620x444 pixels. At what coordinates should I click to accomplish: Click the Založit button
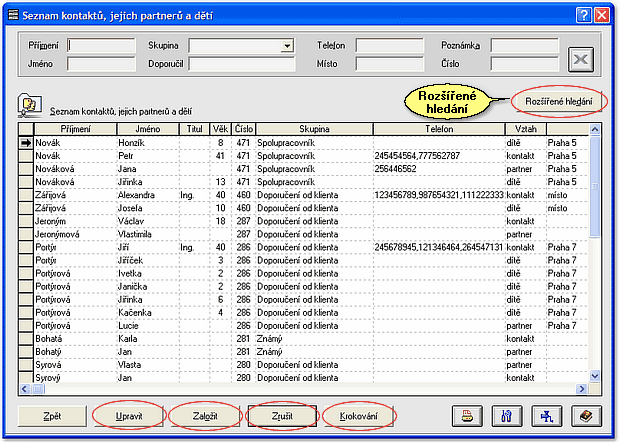(x=205, y=414)
